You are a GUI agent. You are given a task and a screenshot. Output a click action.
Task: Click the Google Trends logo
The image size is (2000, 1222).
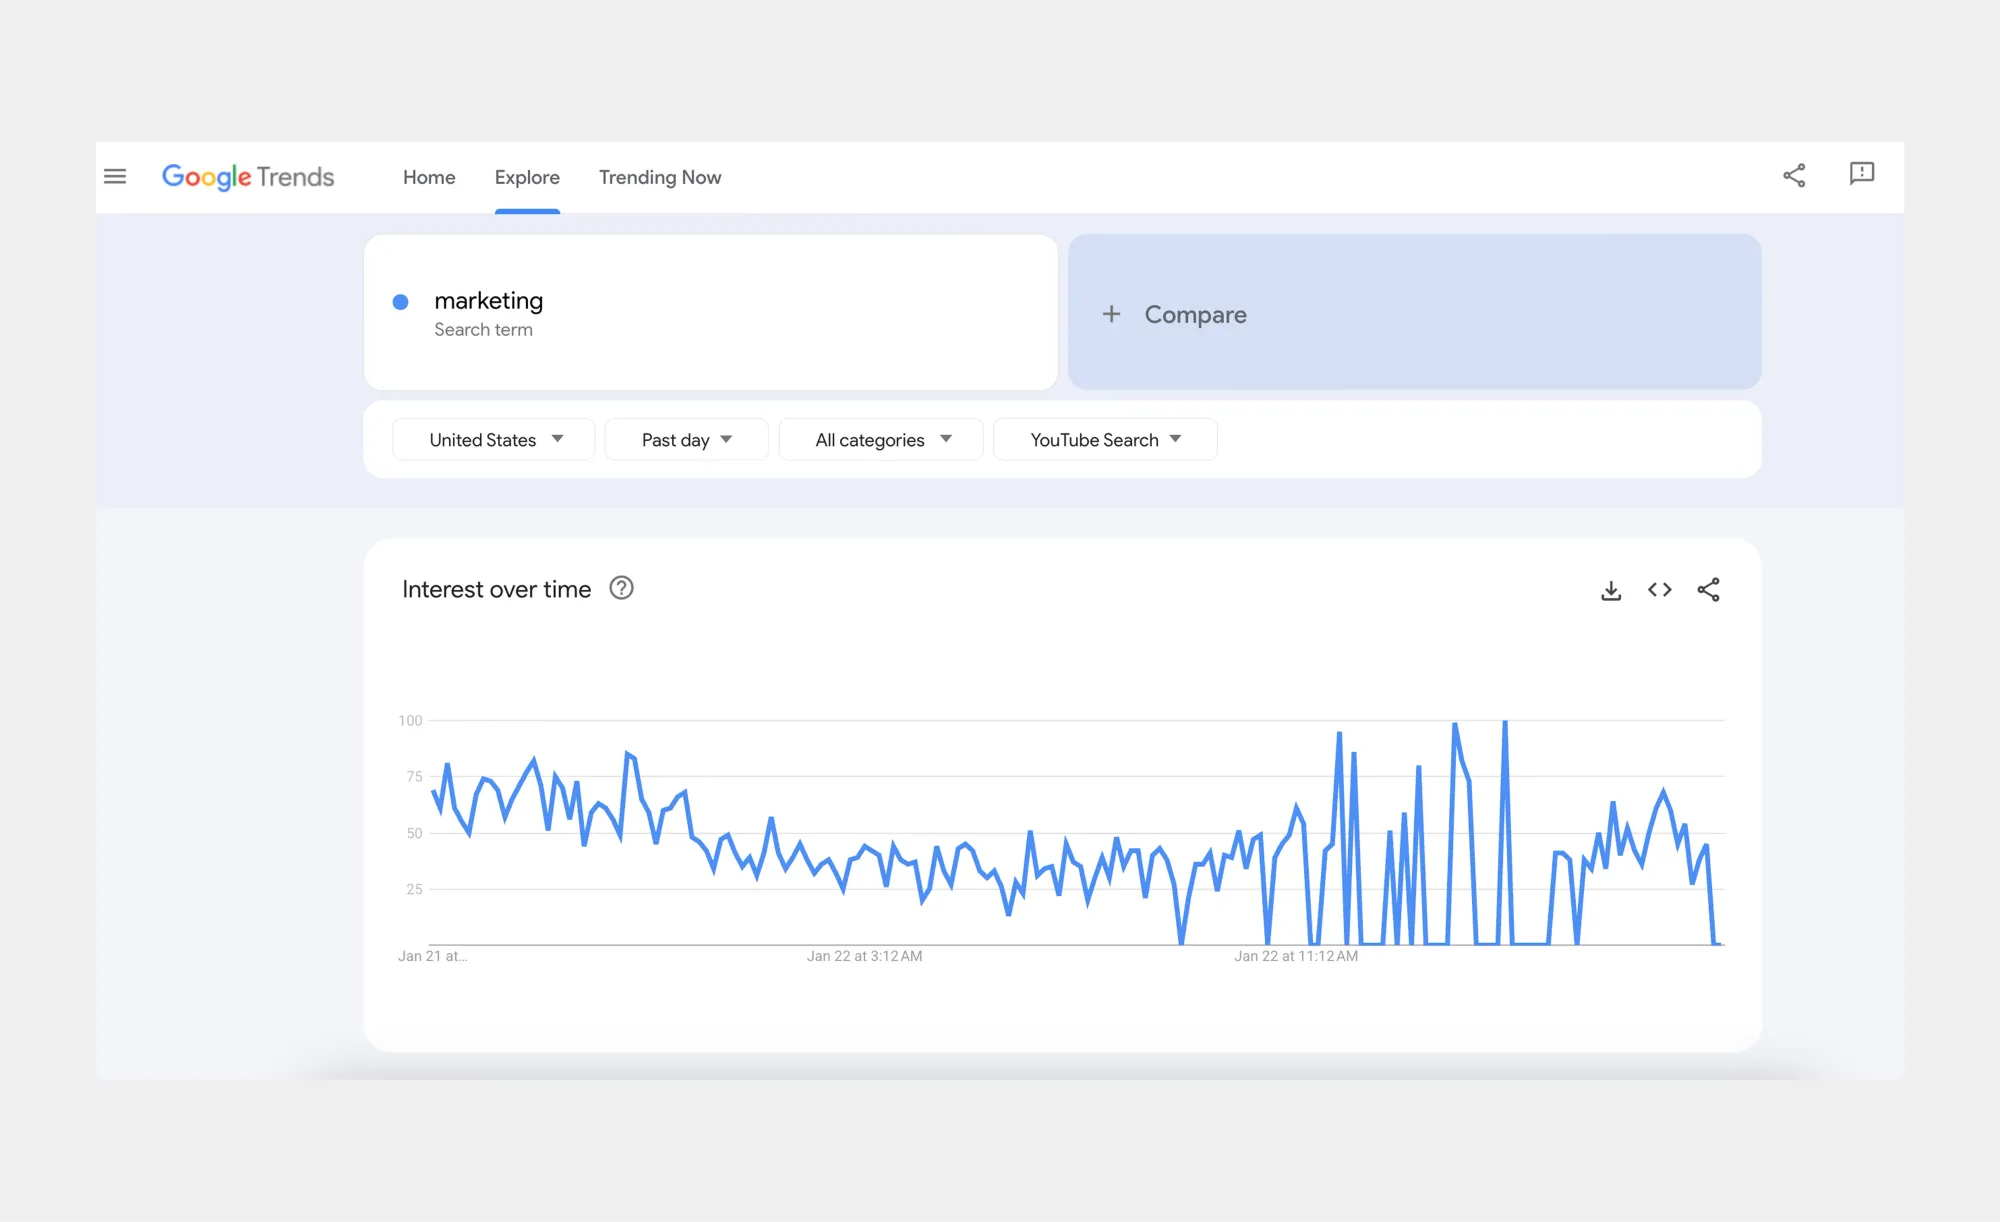248,177
